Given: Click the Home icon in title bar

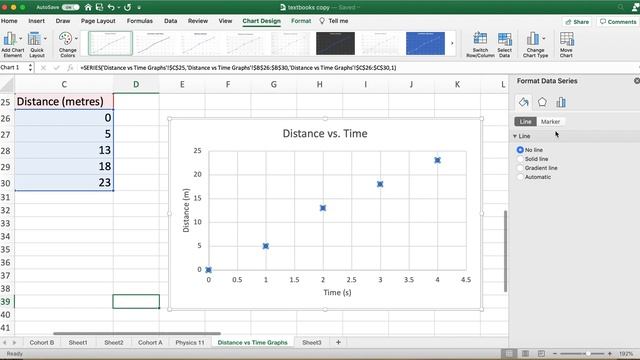Looking at the screenshot, I should click(88, 7).
